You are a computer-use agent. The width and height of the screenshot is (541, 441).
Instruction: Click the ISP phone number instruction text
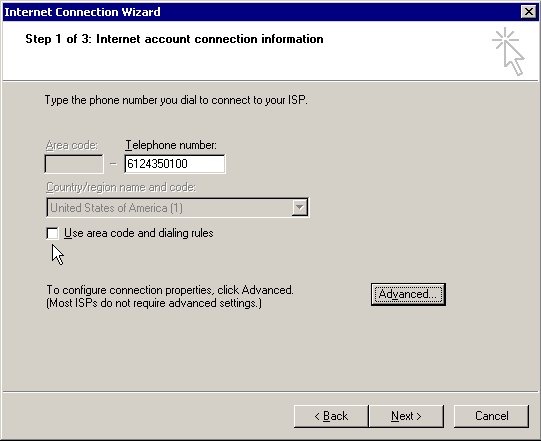[176, 100]
